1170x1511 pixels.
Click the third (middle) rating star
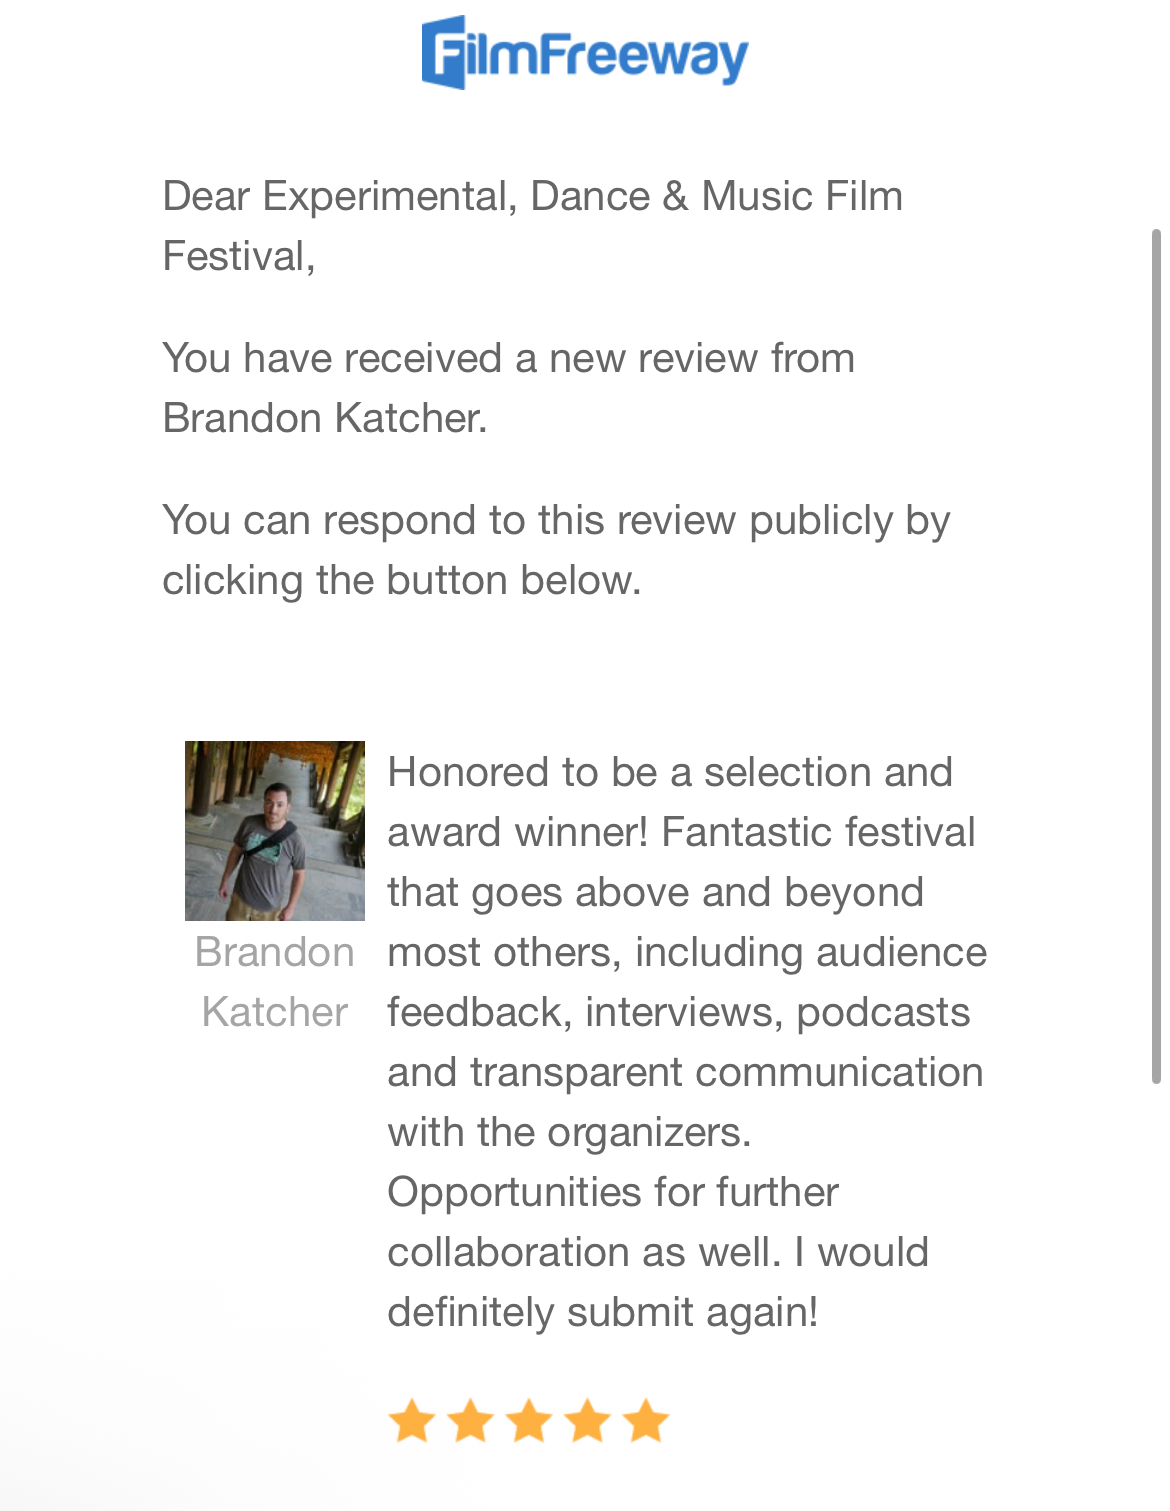(529, 1420)
